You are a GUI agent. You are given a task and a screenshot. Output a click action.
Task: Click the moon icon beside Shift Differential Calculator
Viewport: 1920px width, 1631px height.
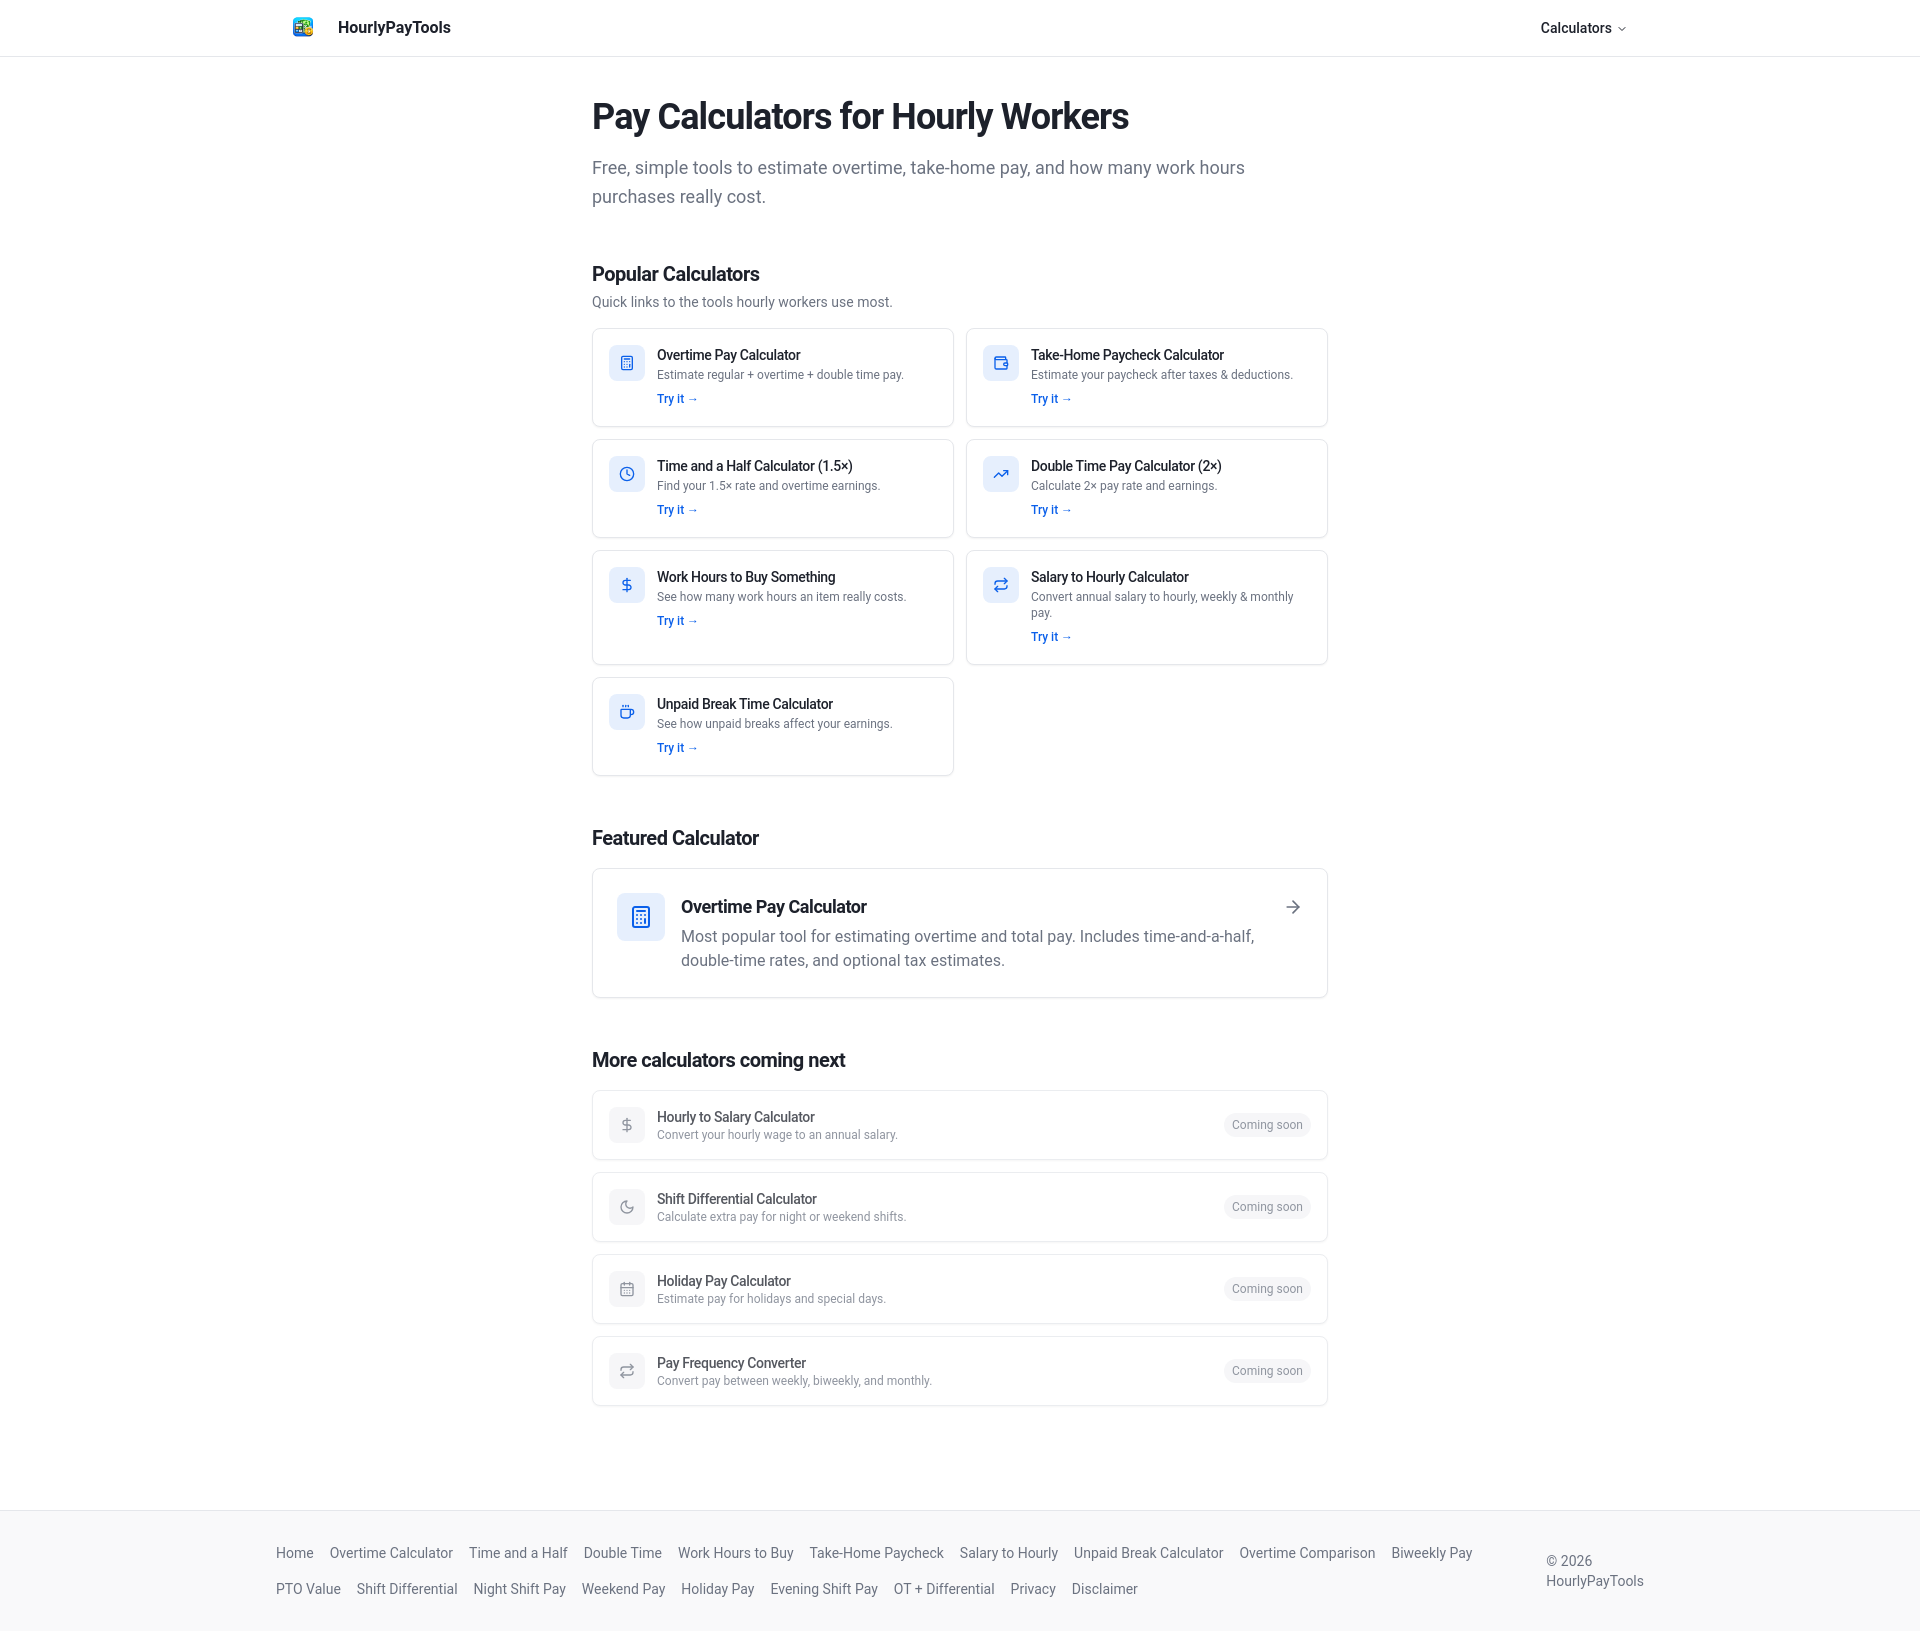point(627,1207)
